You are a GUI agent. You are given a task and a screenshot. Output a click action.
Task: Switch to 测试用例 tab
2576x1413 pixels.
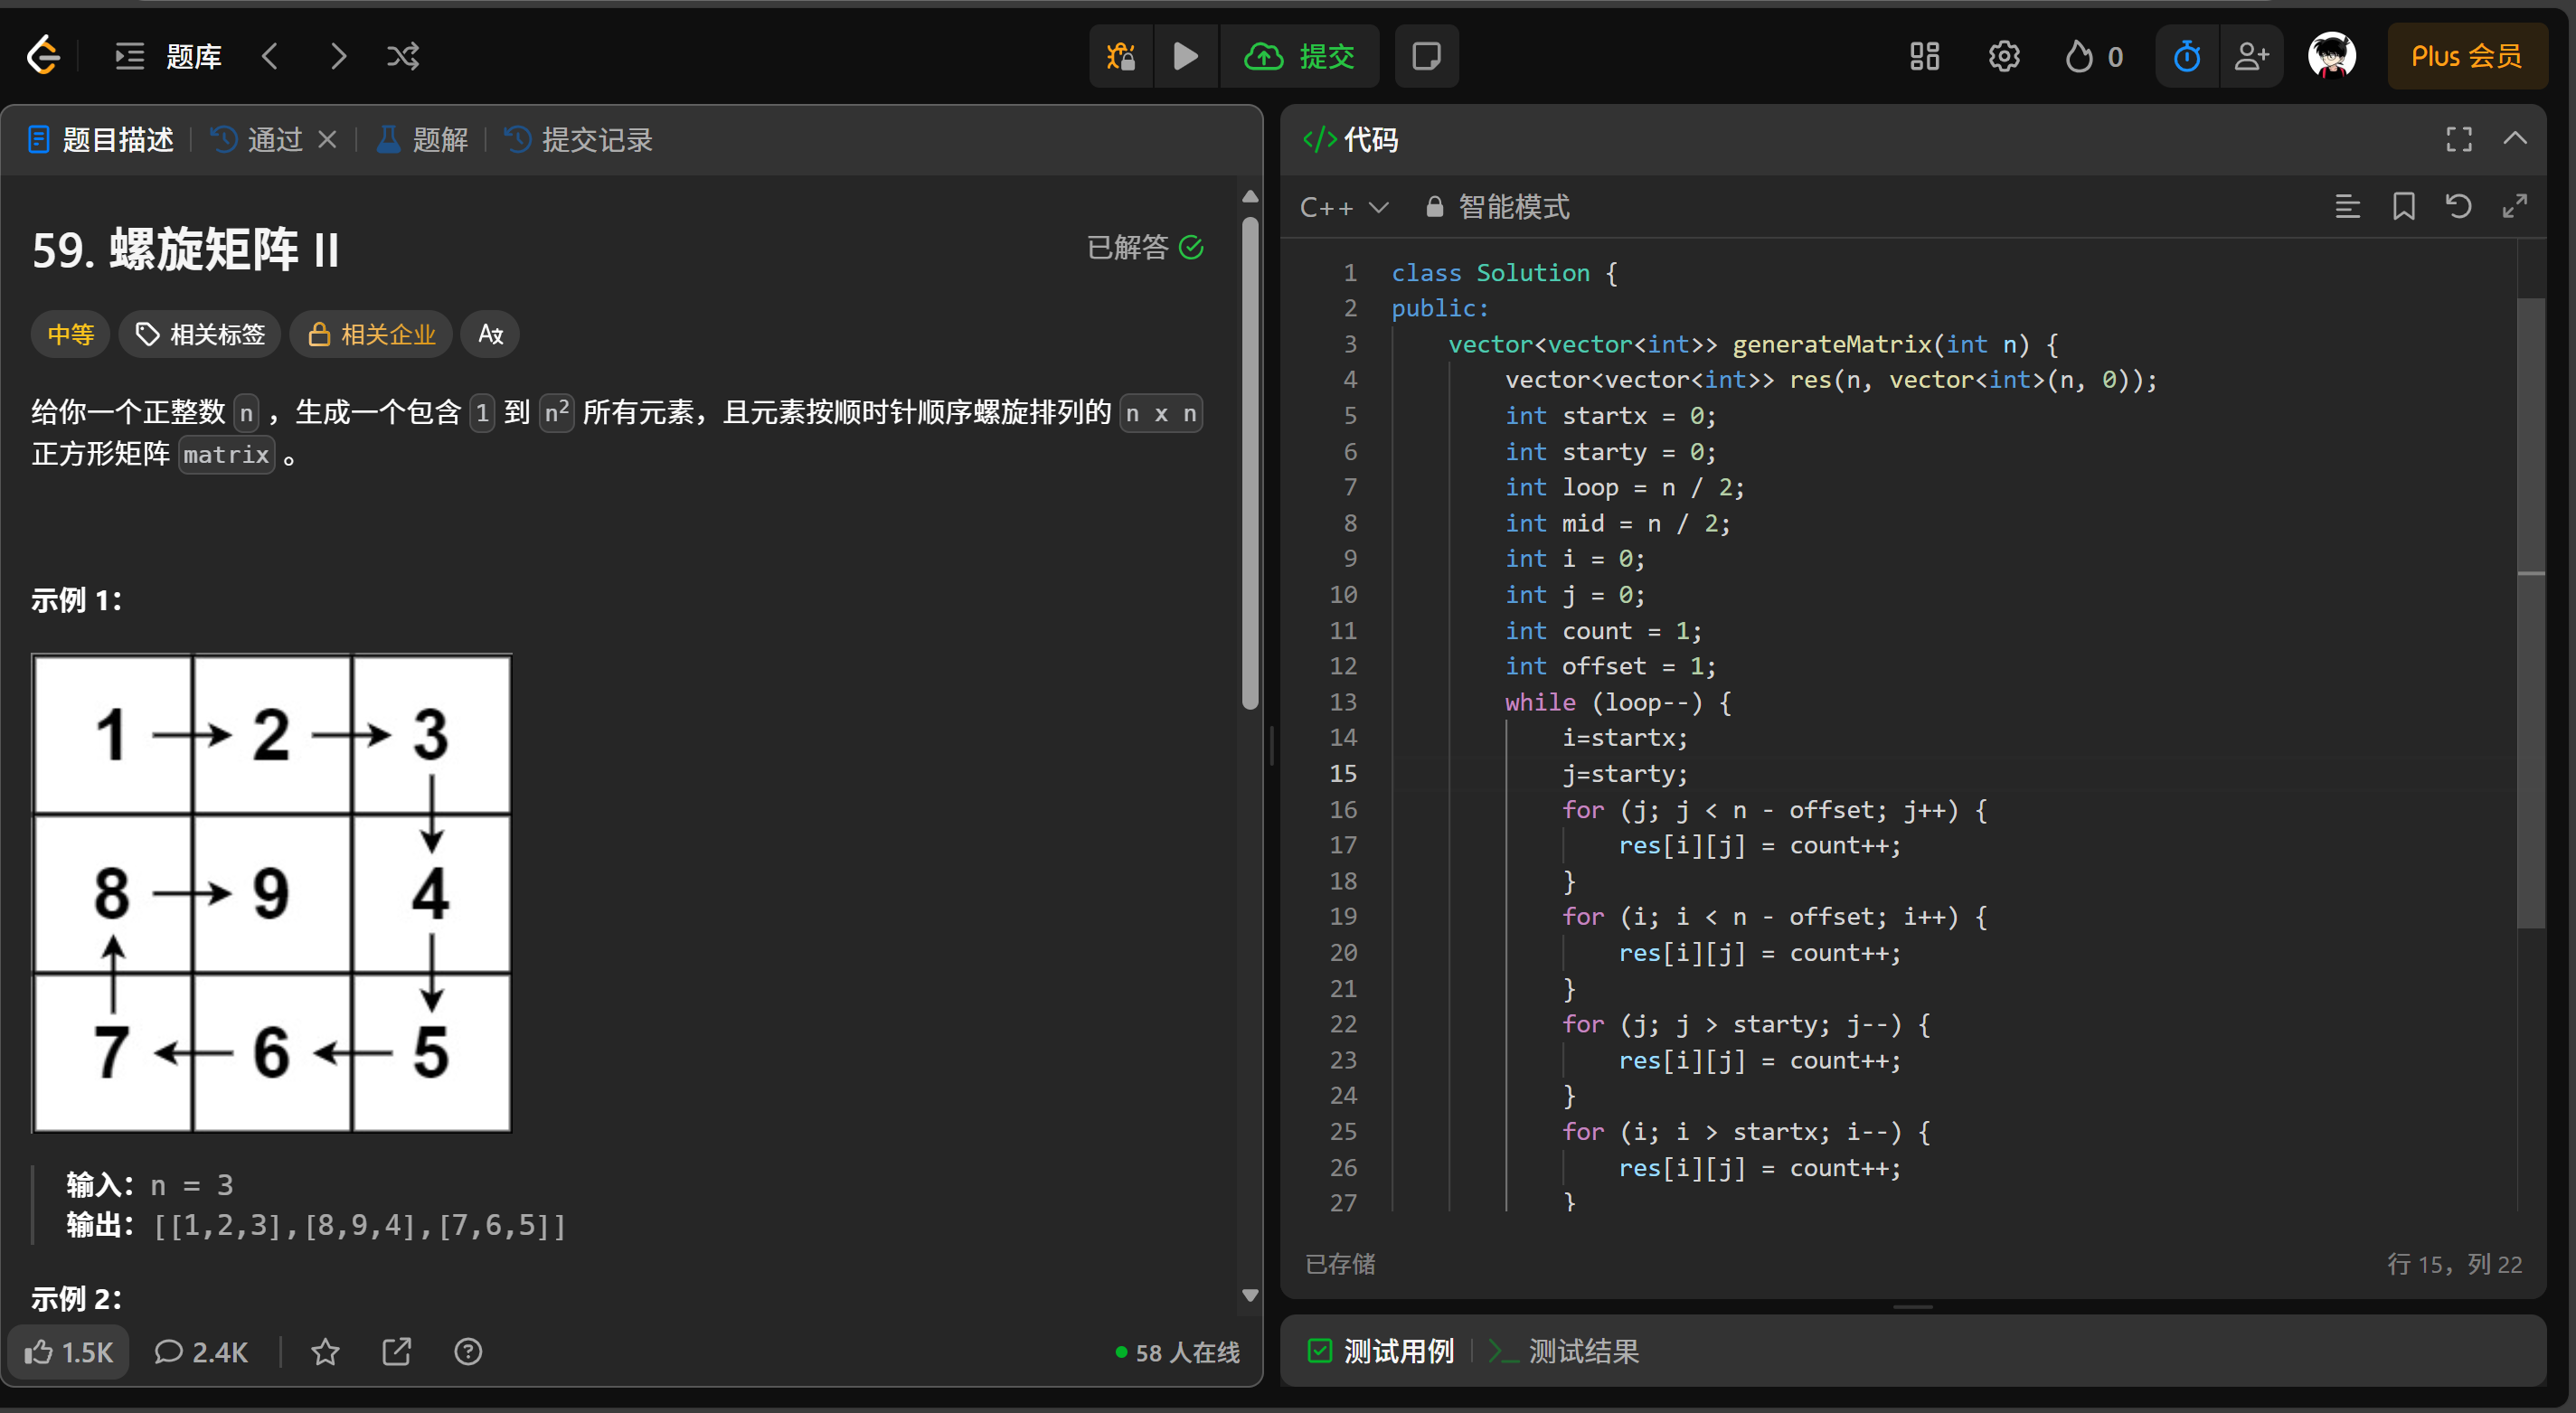pyautogui.click(x=1381, y=1351)
